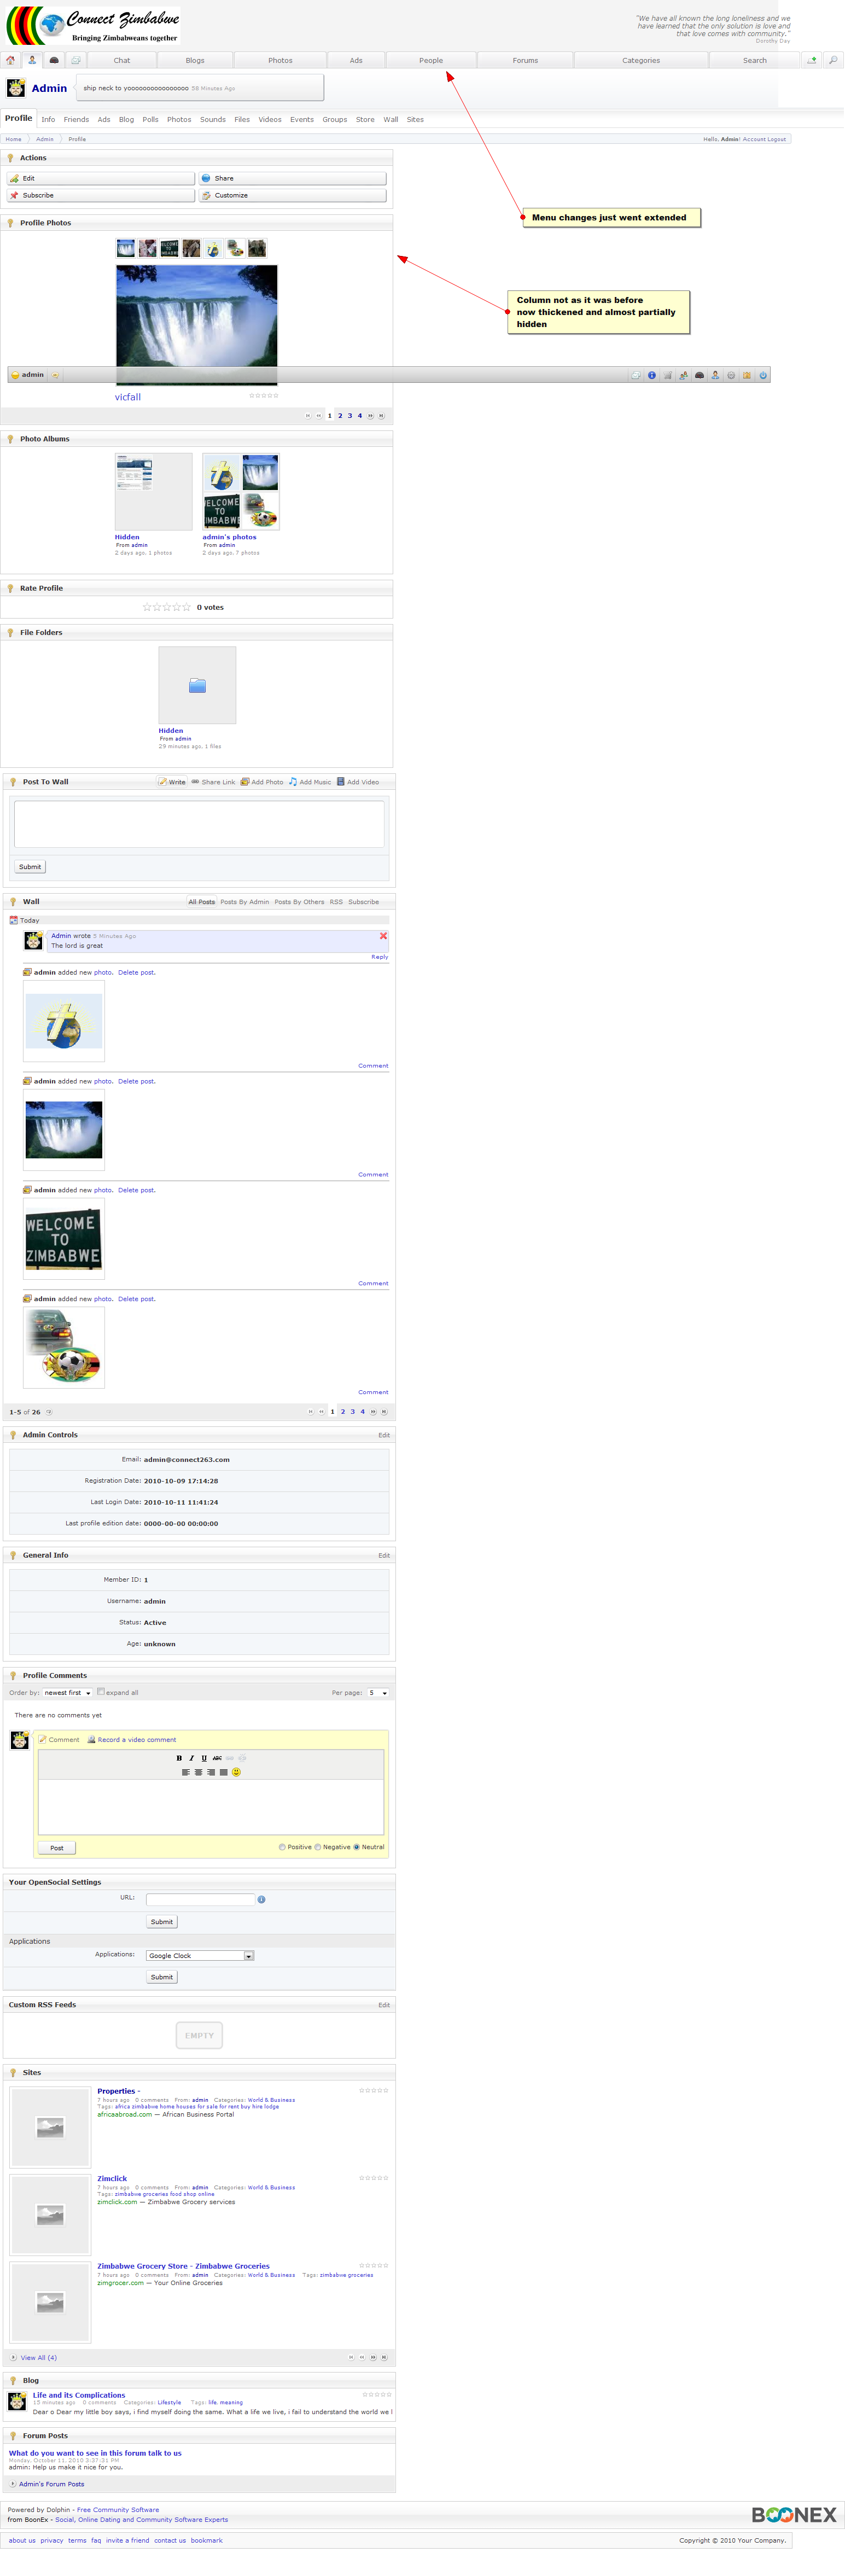Switch to the Events profile tab

coord(302,120)
